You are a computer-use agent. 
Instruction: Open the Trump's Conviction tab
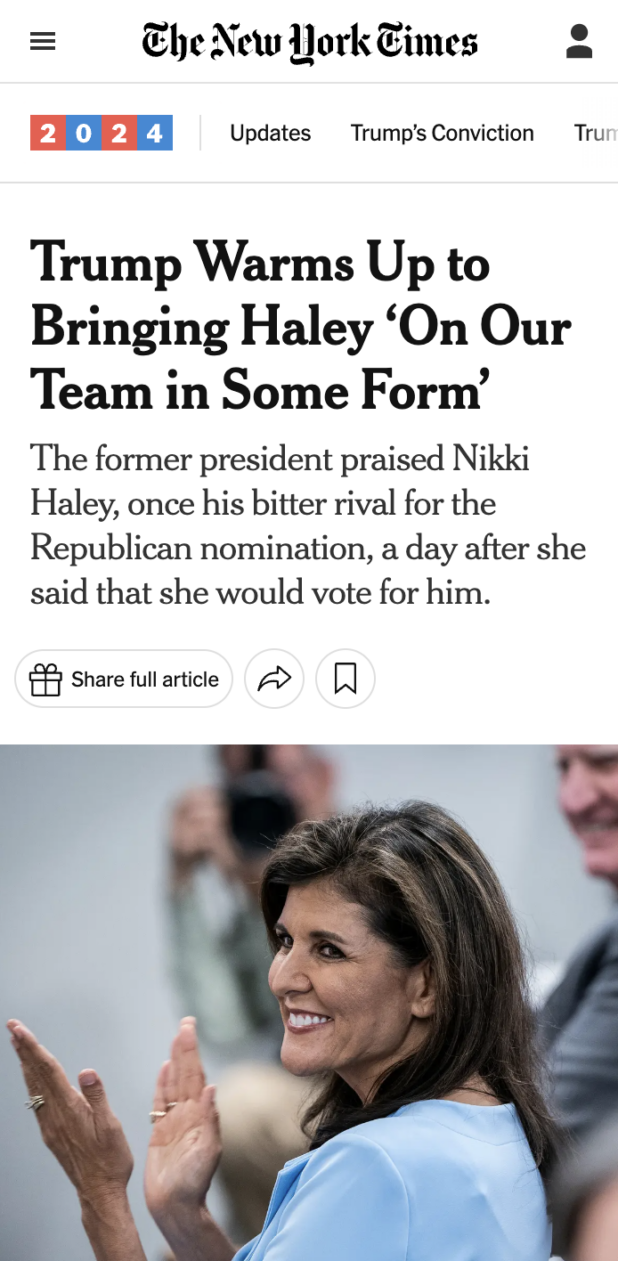pos(442,133)
